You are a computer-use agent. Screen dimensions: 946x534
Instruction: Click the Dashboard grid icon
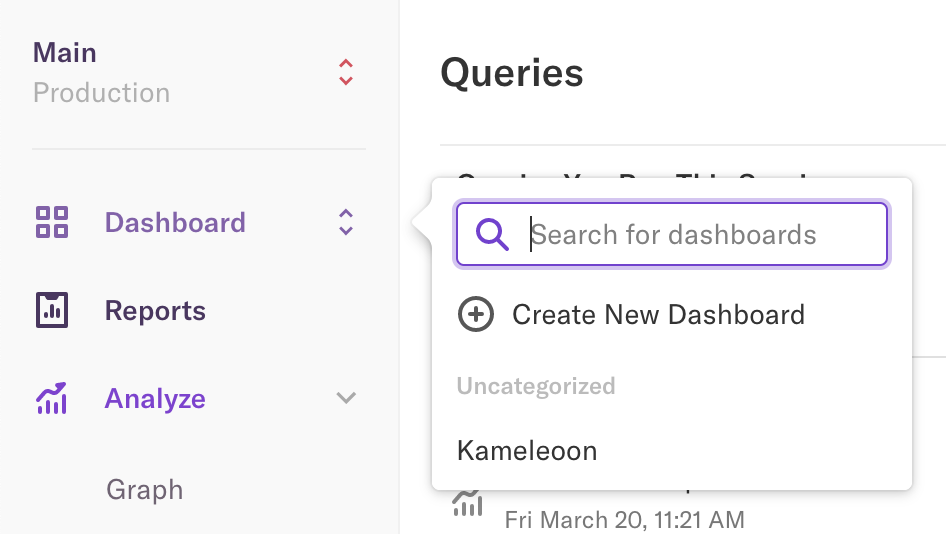click(51, 222)
